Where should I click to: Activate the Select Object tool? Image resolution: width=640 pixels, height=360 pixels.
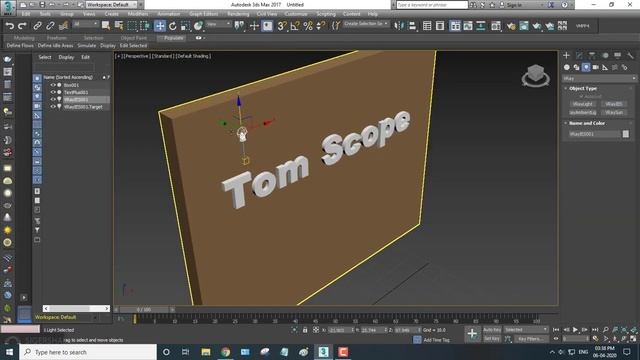[106, 26]
